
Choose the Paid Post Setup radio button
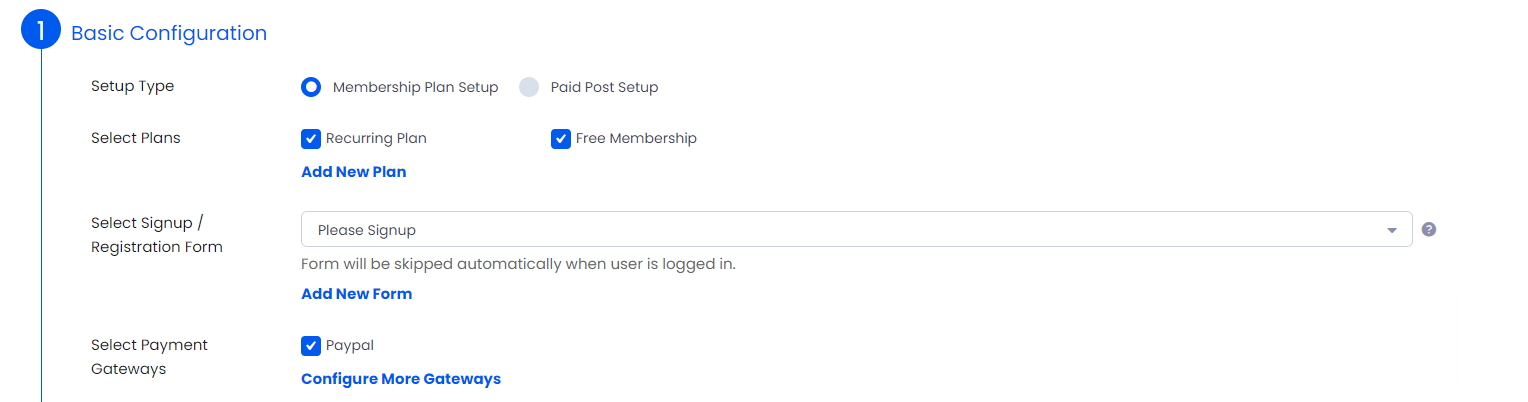click(x=529, y=87)
